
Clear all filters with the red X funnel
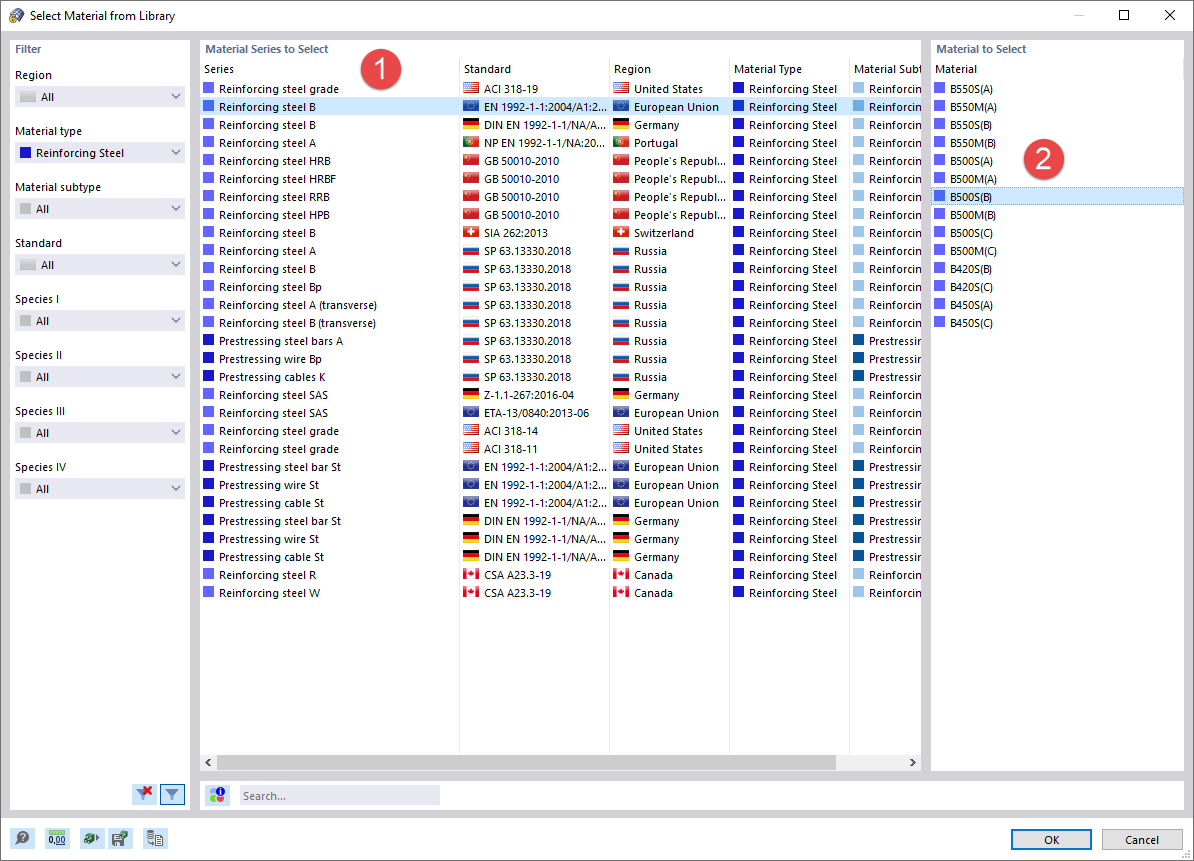tap(144, 794)
